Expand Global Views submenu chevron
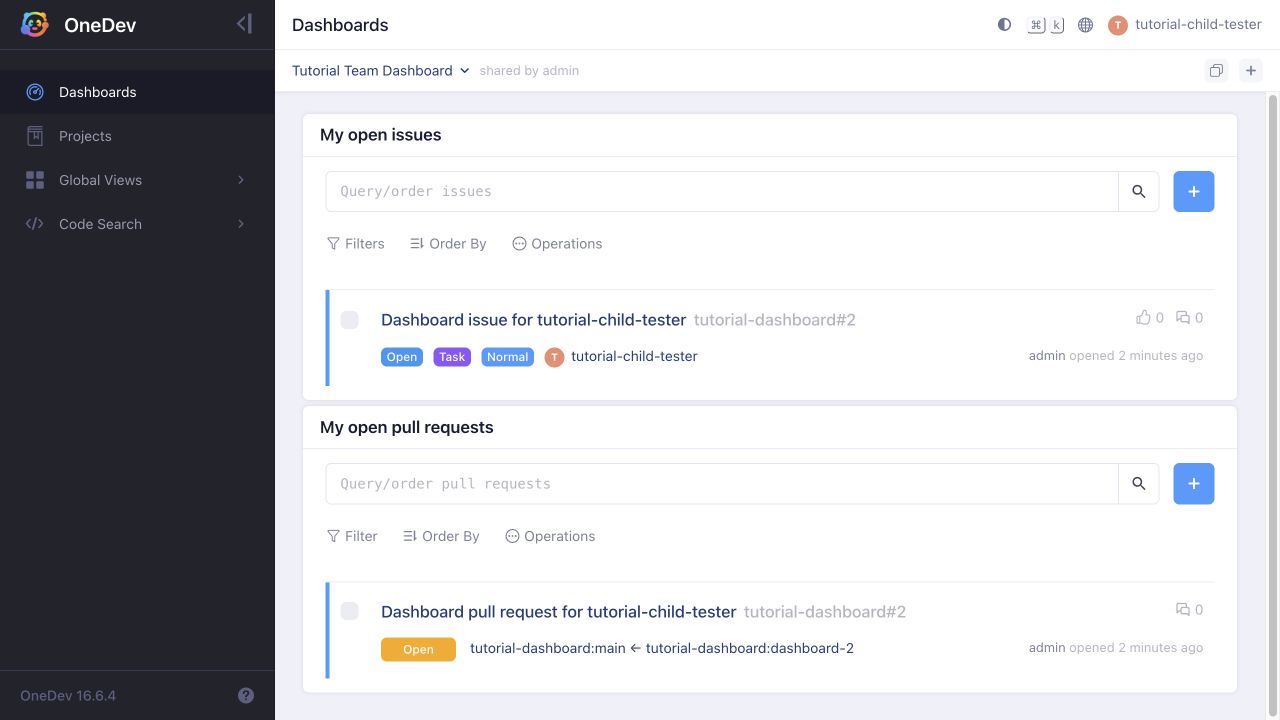Screen dimensions: 1280x720 coord(241,180)
